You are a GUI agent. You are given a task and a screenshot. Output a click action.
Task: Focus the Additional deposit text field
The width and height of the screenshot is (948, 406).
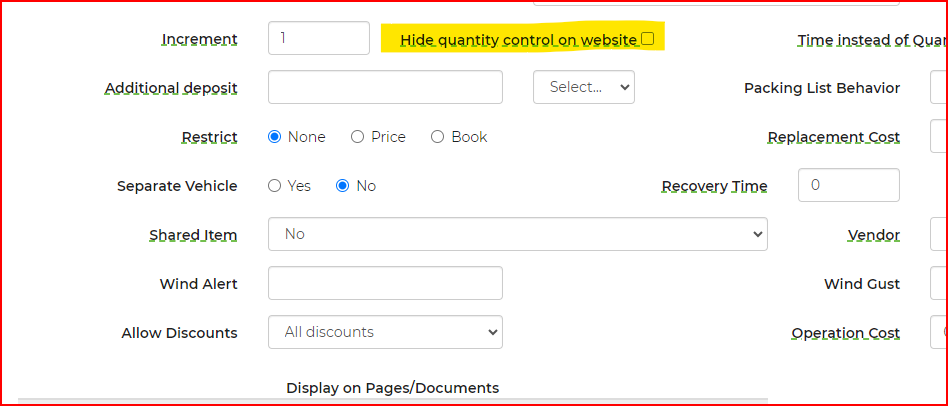click(x=385, y=87)
